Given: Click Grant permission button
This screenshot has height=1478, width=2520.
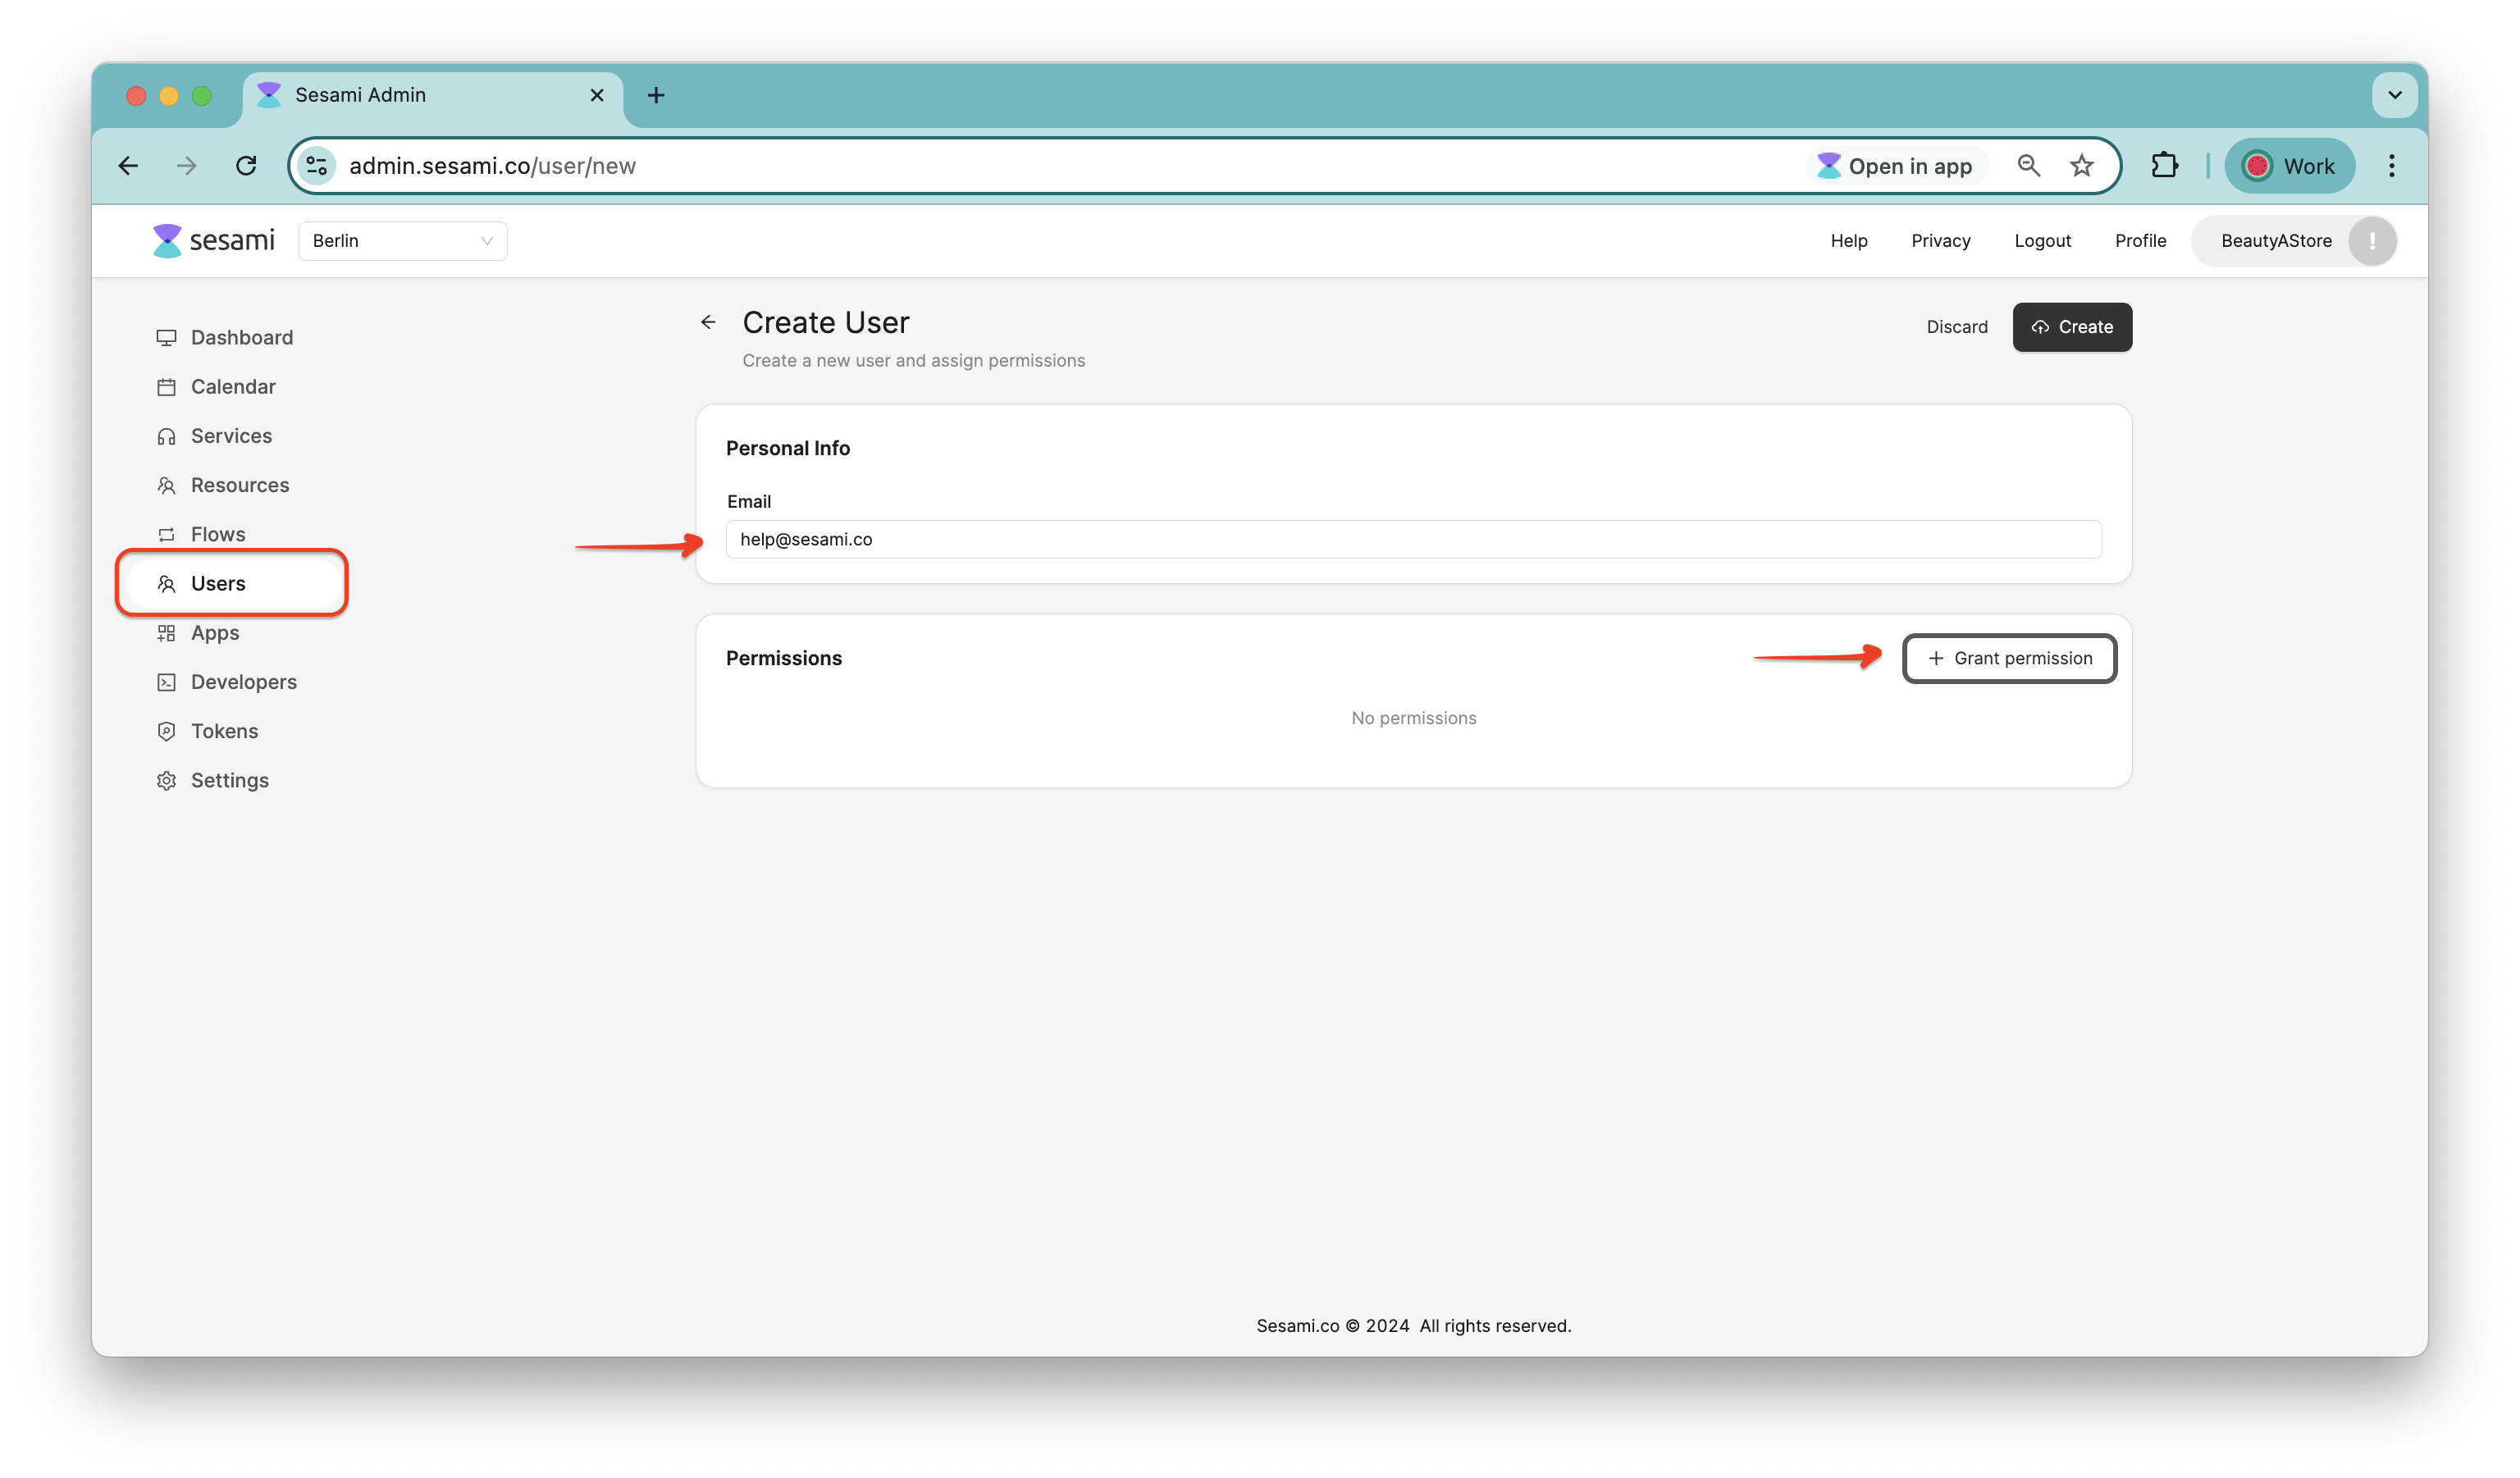Looking at the screenshot, I should pyautogui.click(x=2009, y=658).
